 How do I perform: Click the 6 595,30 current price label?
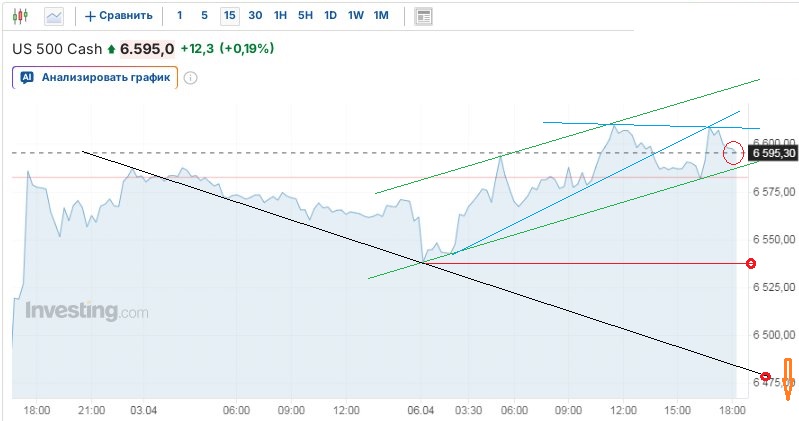point(774,153)
